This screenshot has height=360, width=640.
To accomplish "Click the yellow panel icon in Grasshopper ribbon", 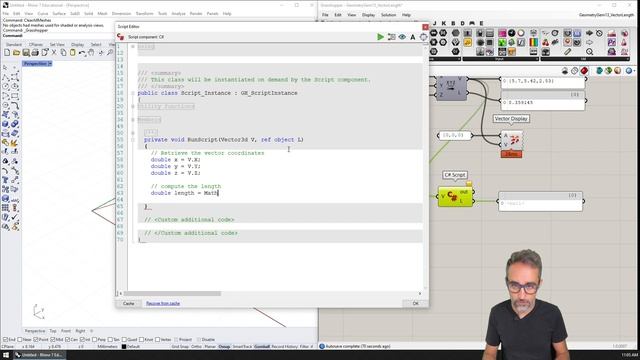I will click(x=468, y=42).
